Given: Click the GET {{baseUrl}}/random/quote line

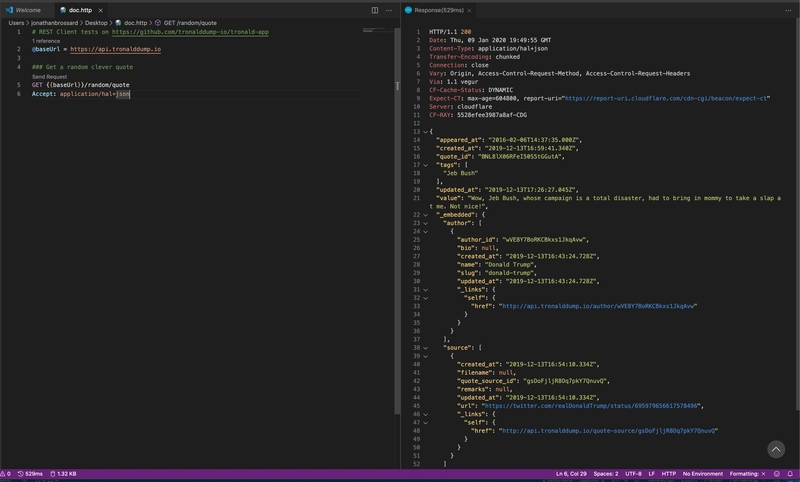Looking at the screenshot, I should pos(81,85).
